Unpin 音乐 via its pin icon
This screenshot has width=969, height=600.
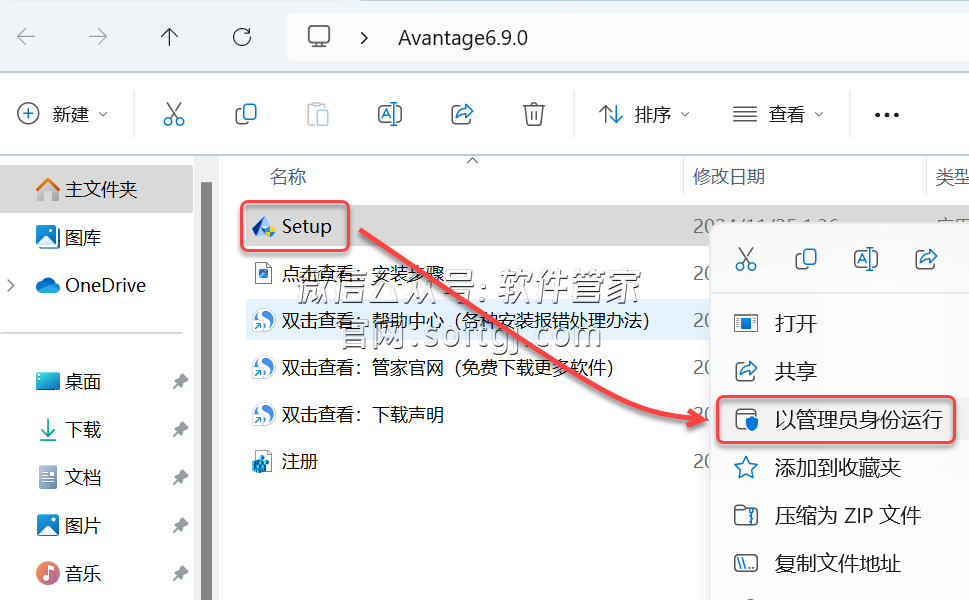click(x=180, y=573)
